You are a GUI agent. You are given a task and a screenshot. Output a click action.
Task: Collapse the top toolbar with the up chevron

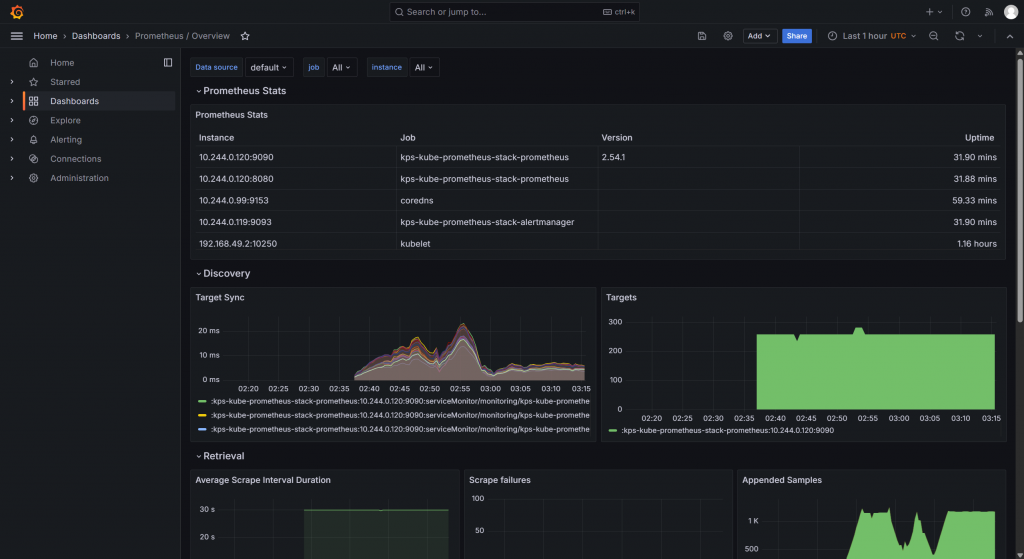[1010, 36]
